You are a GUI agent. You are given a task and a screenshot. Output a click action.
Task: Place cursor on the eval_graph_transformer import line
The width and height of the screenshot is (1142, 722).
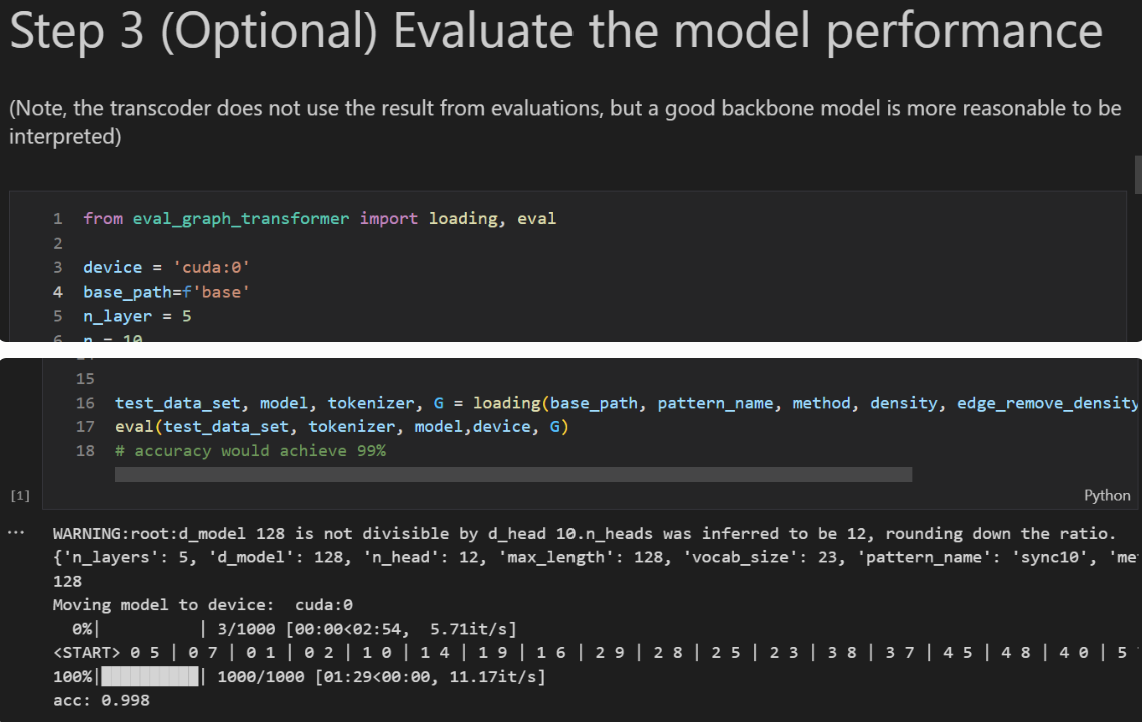319,218
